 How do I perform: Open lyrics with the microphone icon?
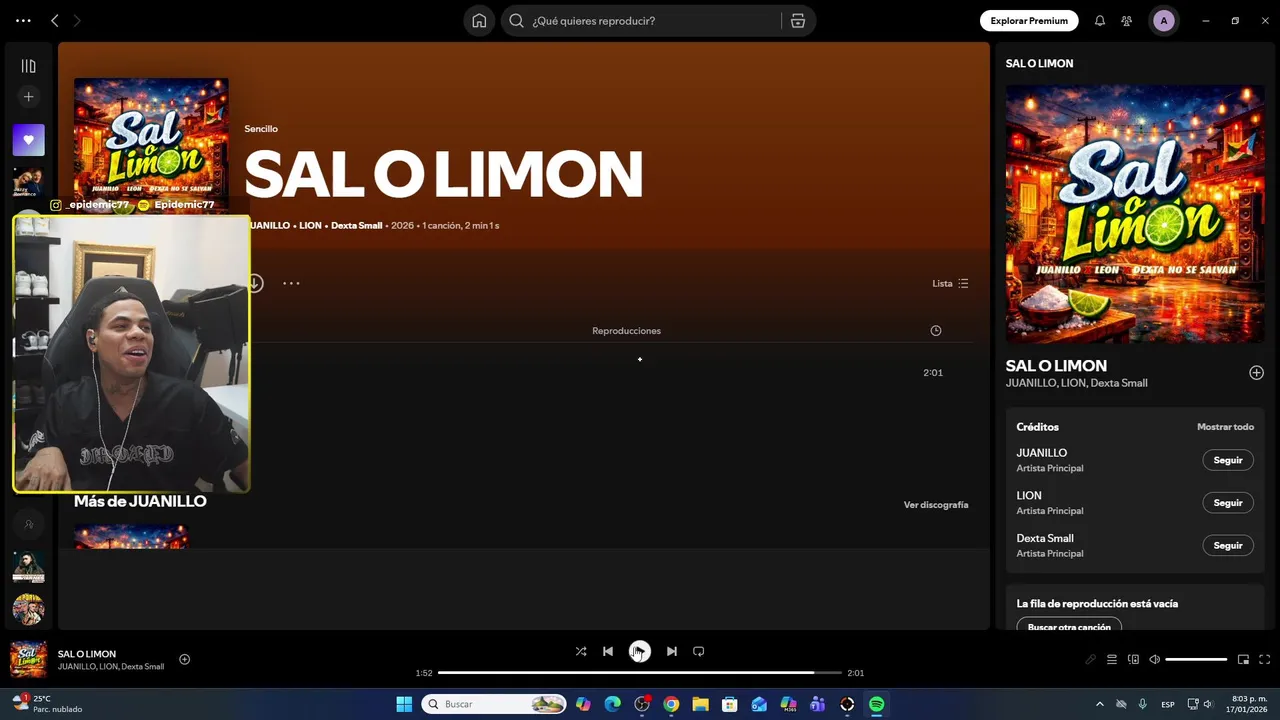1091,659
